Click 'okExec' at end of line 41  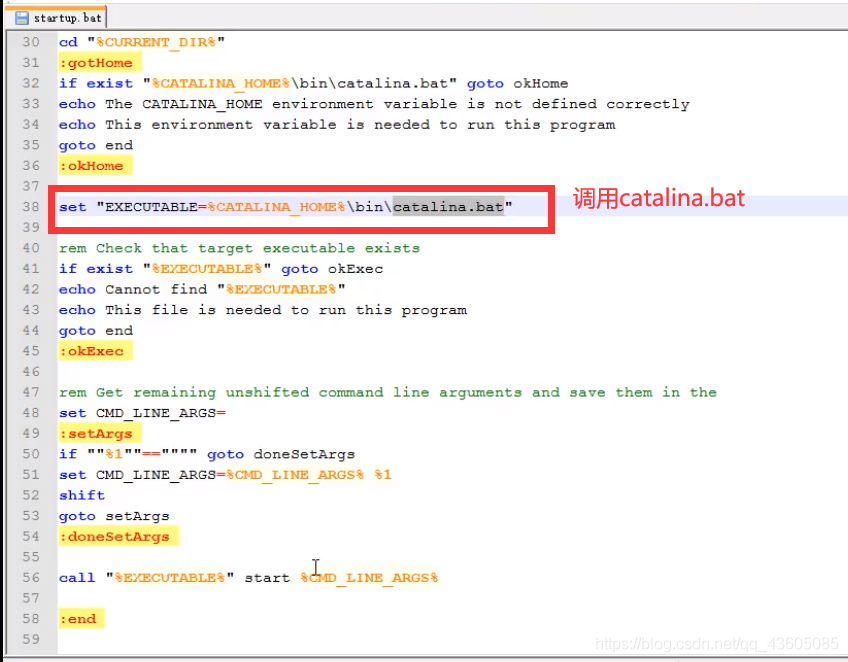[x=355, y=269]
